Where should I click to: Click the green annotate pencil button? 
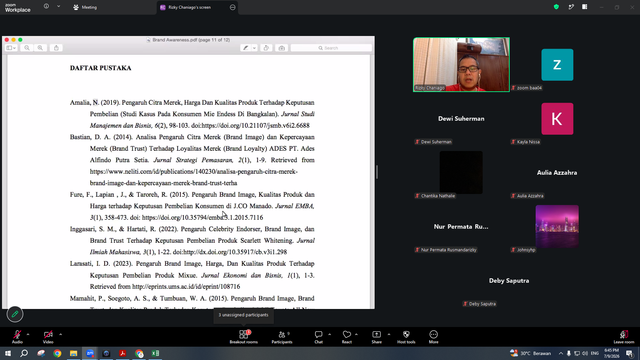click(15, 314)
